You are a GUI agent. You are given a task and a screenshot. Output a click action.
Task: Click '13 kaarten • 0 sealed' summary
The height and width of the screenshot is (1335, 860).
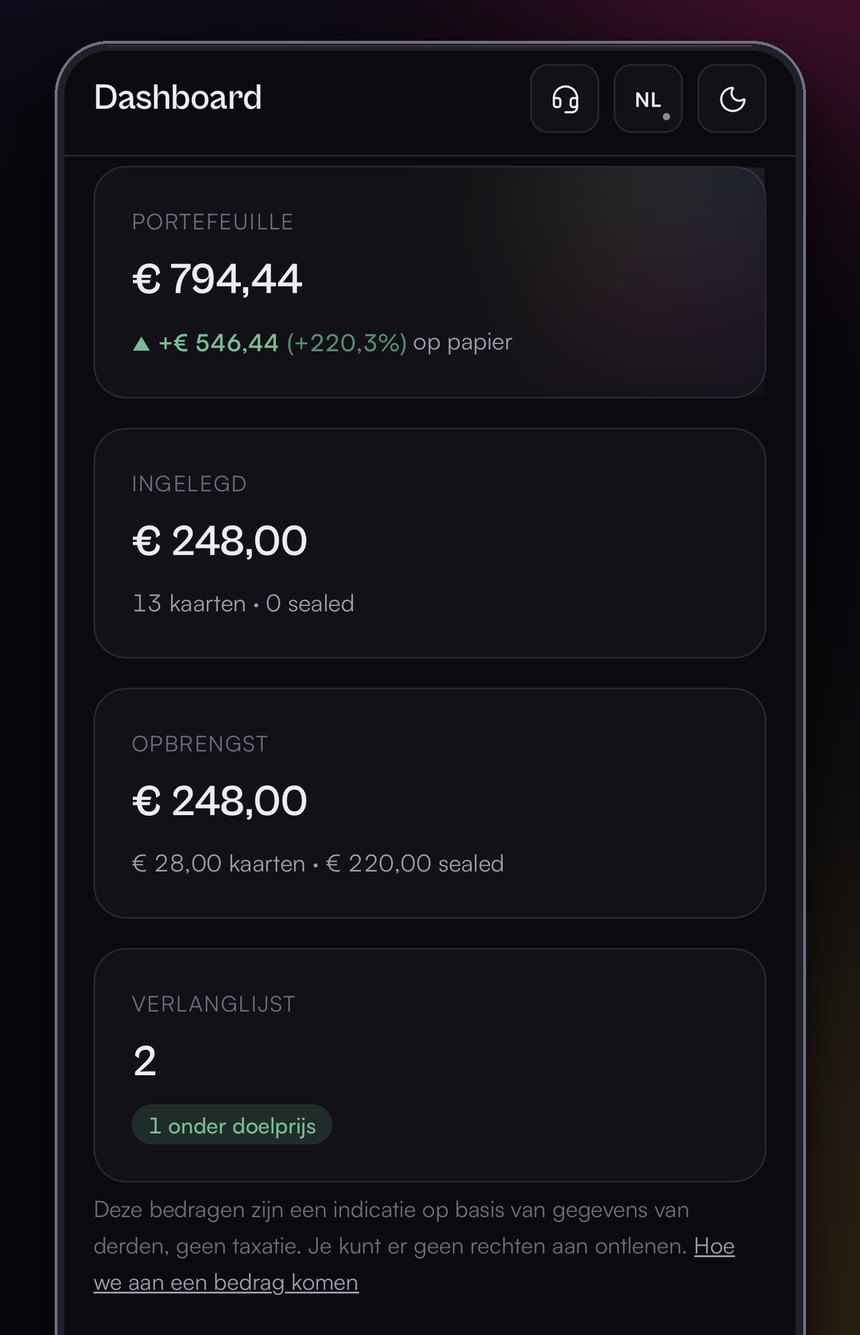(243, 603)
